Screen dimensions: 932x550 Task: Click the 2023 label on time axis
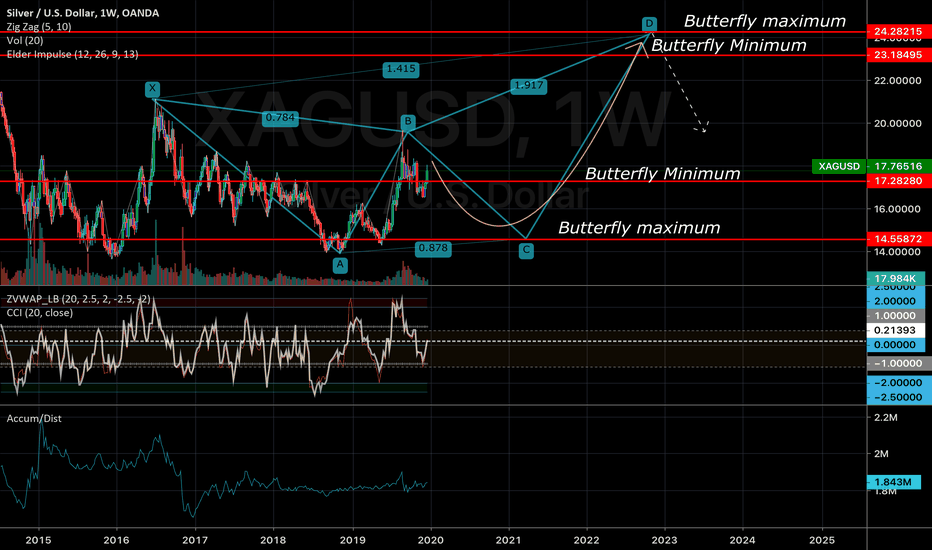point(665,540)
